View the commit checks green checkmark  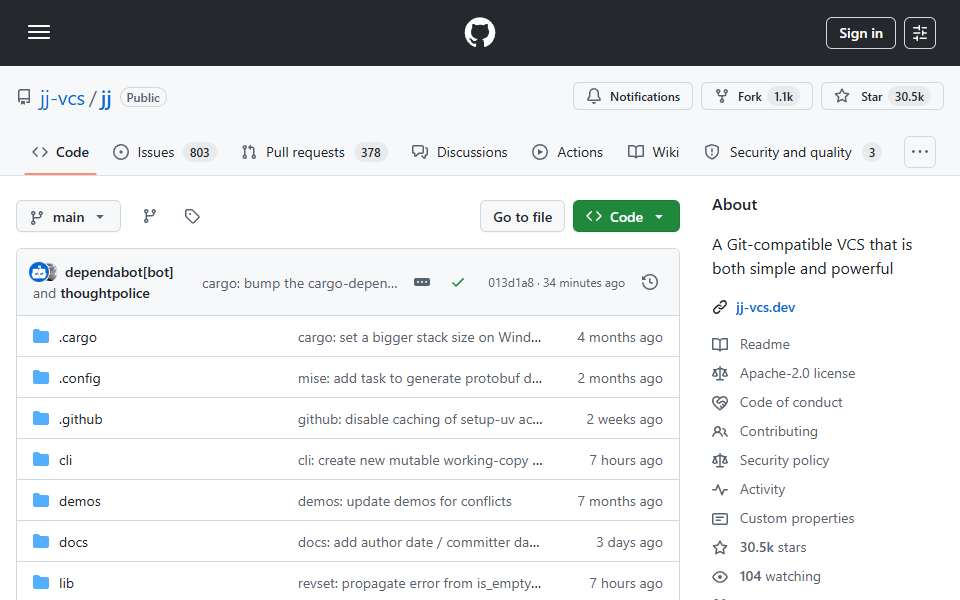[457, 282]
